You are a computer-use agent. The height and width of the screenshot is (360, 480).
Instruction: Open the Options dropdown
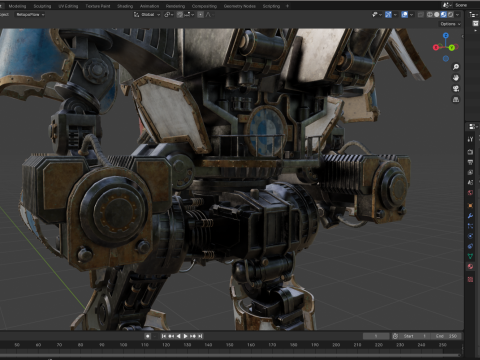tap(450, 24)
